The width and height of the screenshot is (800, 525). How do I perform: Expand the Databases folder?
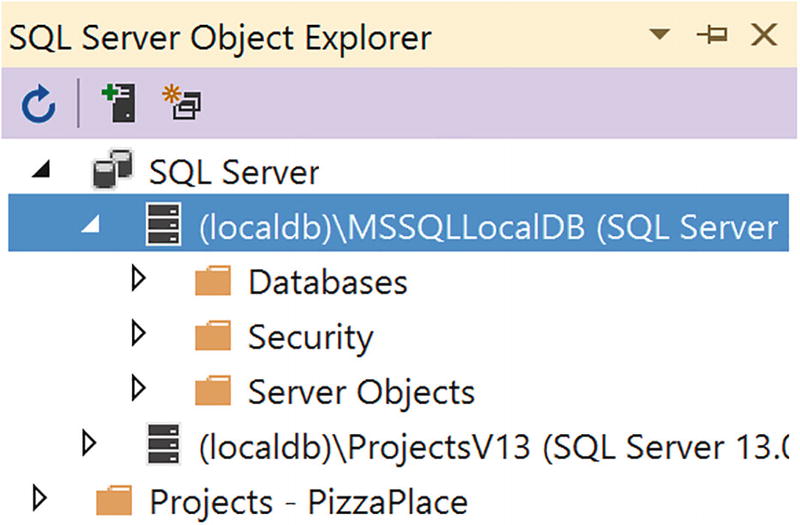[141, 281]
